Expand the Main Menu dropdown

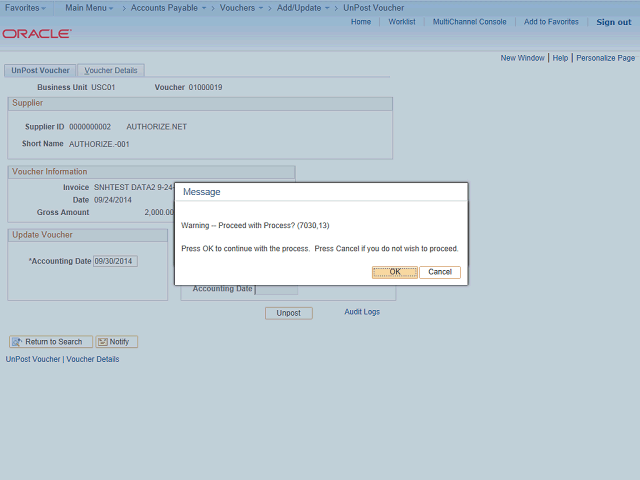(x=89, y=8)
